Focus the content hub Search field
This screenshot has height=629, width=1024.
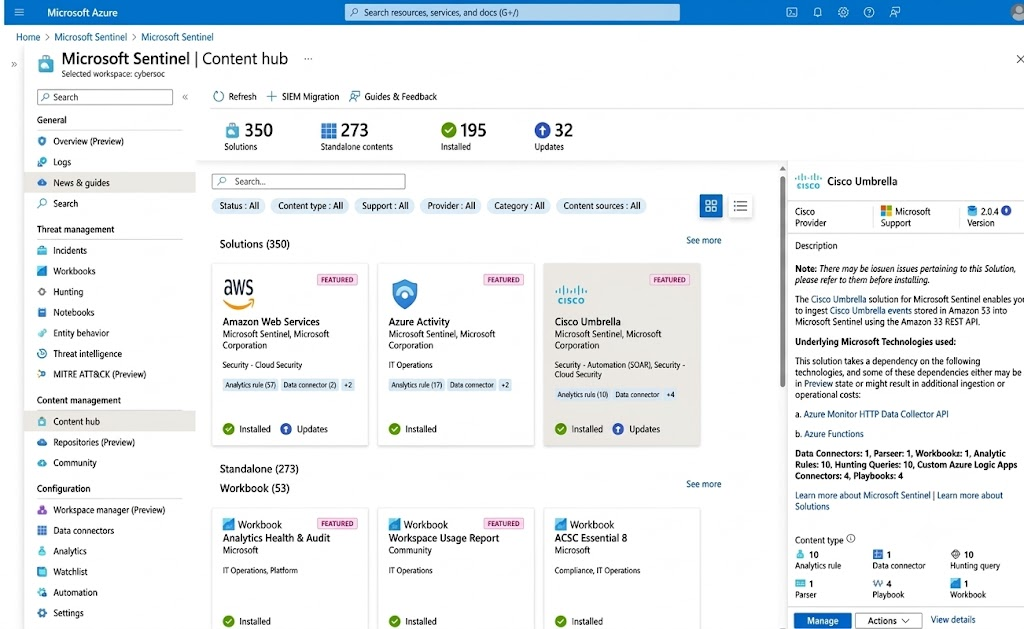click(x=308, y=181)
